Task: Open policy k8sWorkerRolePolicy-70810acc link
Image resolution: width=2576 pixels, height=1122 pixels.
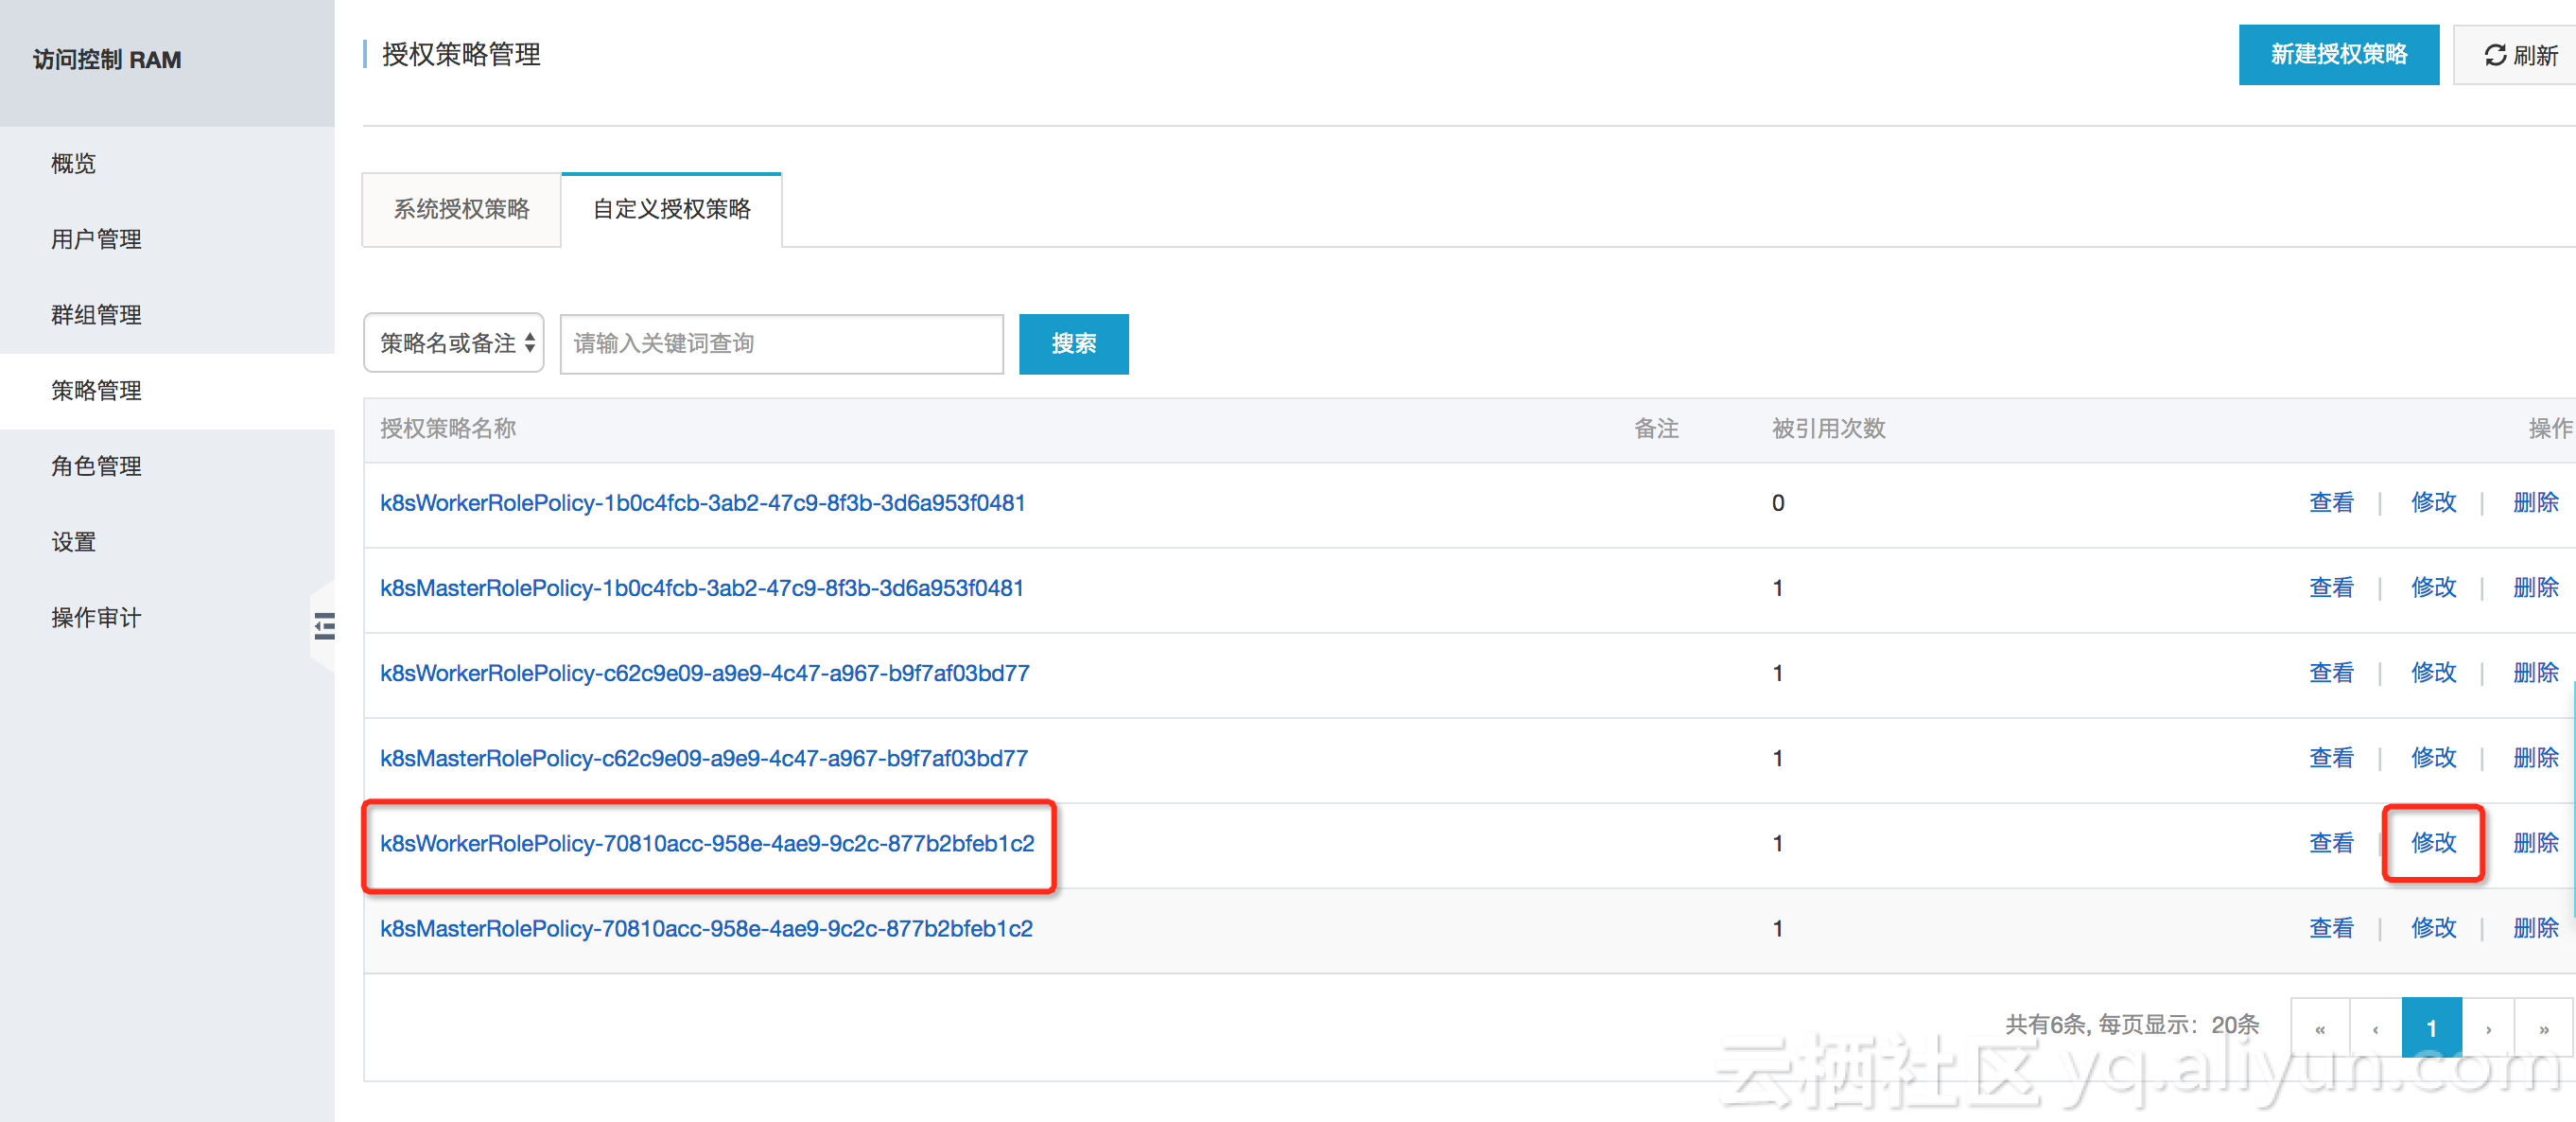Action: click(x=707, y=843)
